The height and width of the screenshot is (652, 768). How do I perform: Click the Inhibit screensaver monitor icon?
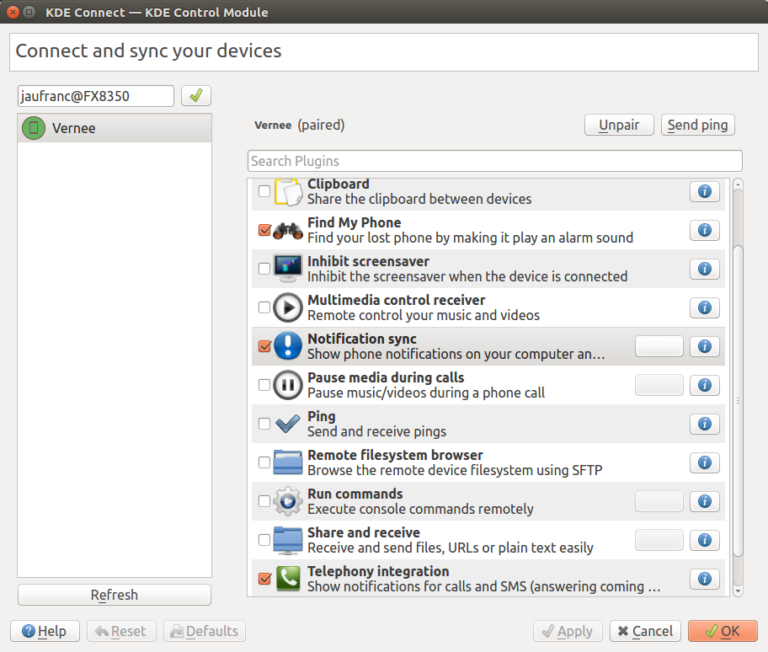[x=288, y=268]
